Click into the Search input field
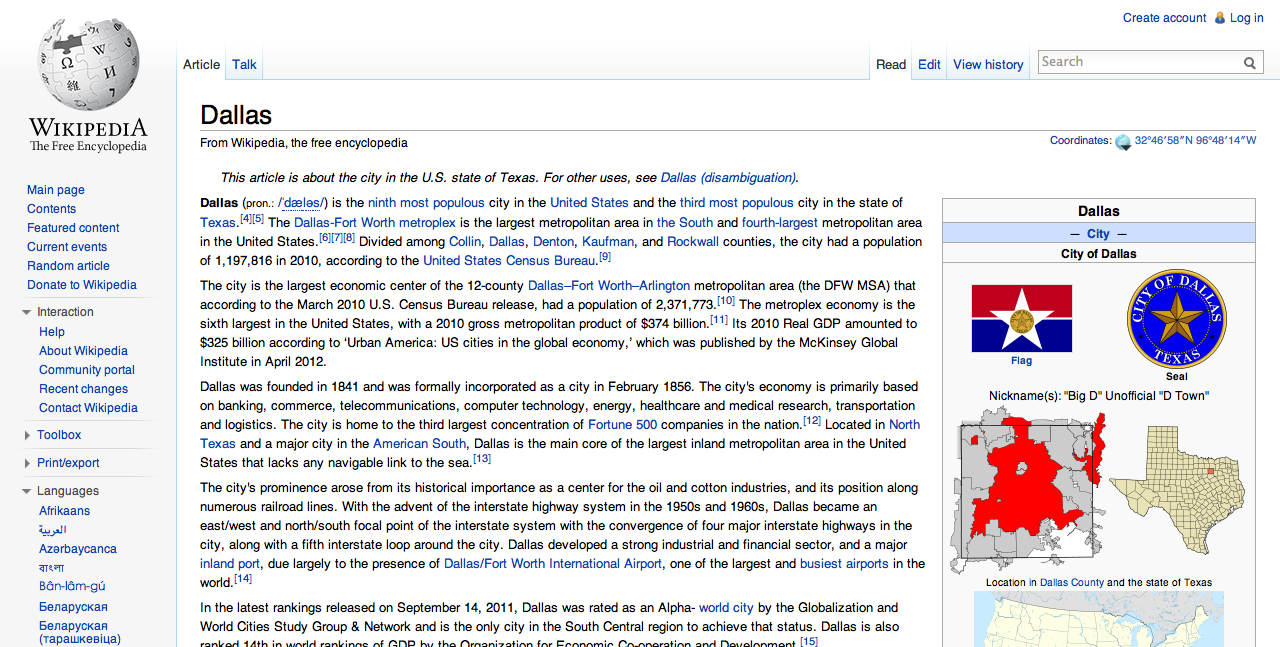Screen dimensions: 1280x647 pyautogui.click(x=1140, y=62)
